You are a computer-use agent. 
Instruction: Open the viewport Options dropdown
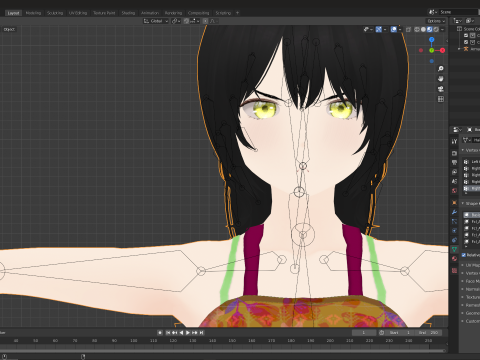pos(436,21)
